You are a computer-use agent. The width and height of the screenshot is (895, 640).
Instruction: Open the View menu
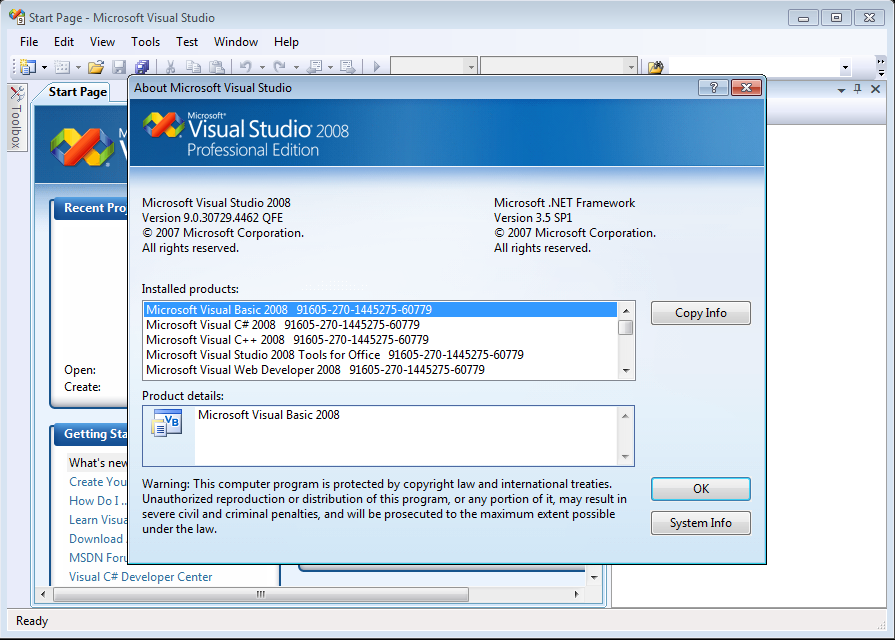point(102,42)
